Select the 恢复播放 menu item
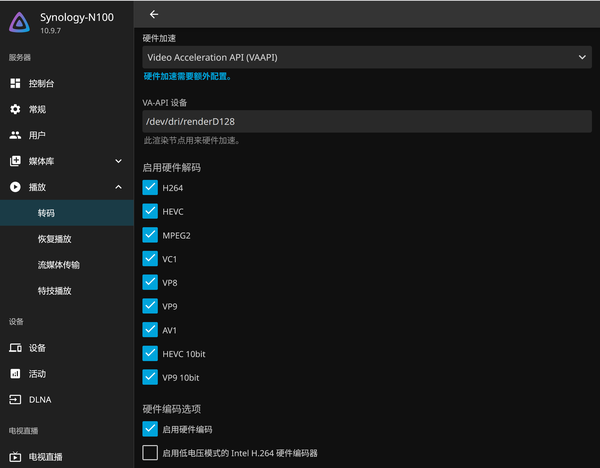The height and width of the screenshot is (468, 600). tap(54, 239)
